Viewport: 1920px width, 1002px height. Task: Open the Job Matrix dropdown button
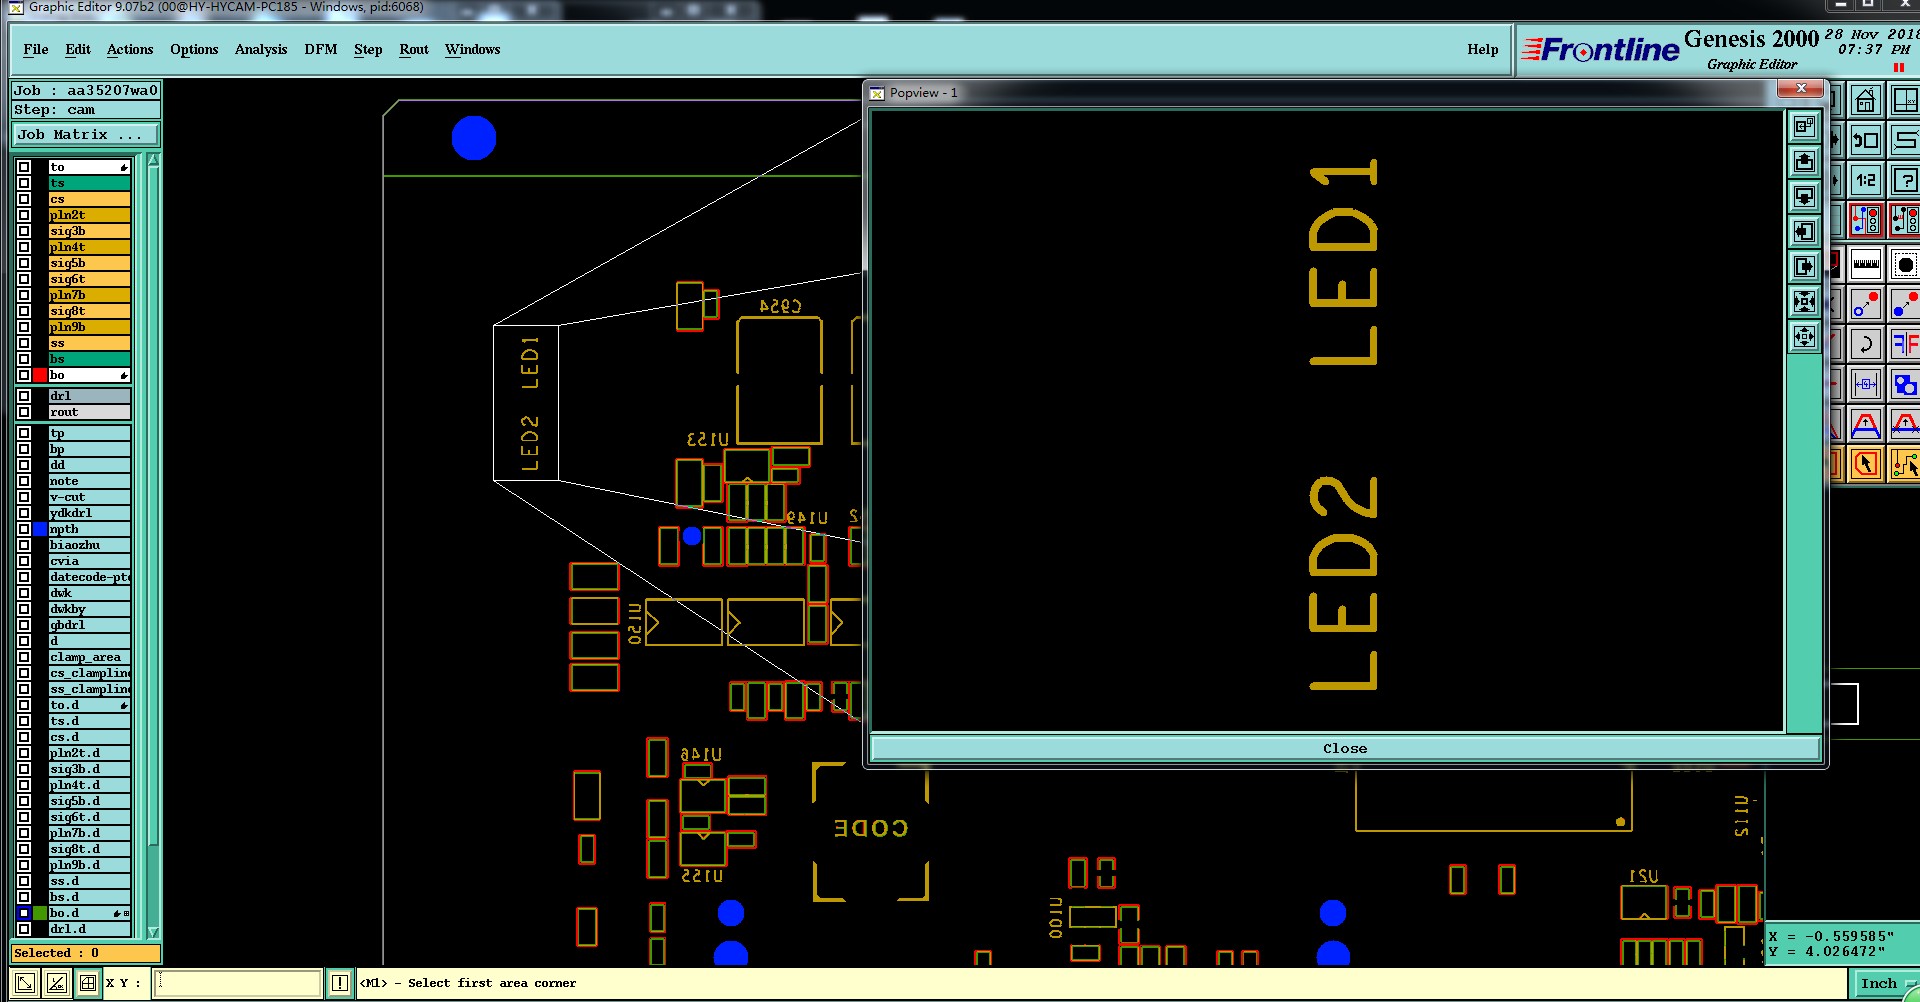pos(86,134)
